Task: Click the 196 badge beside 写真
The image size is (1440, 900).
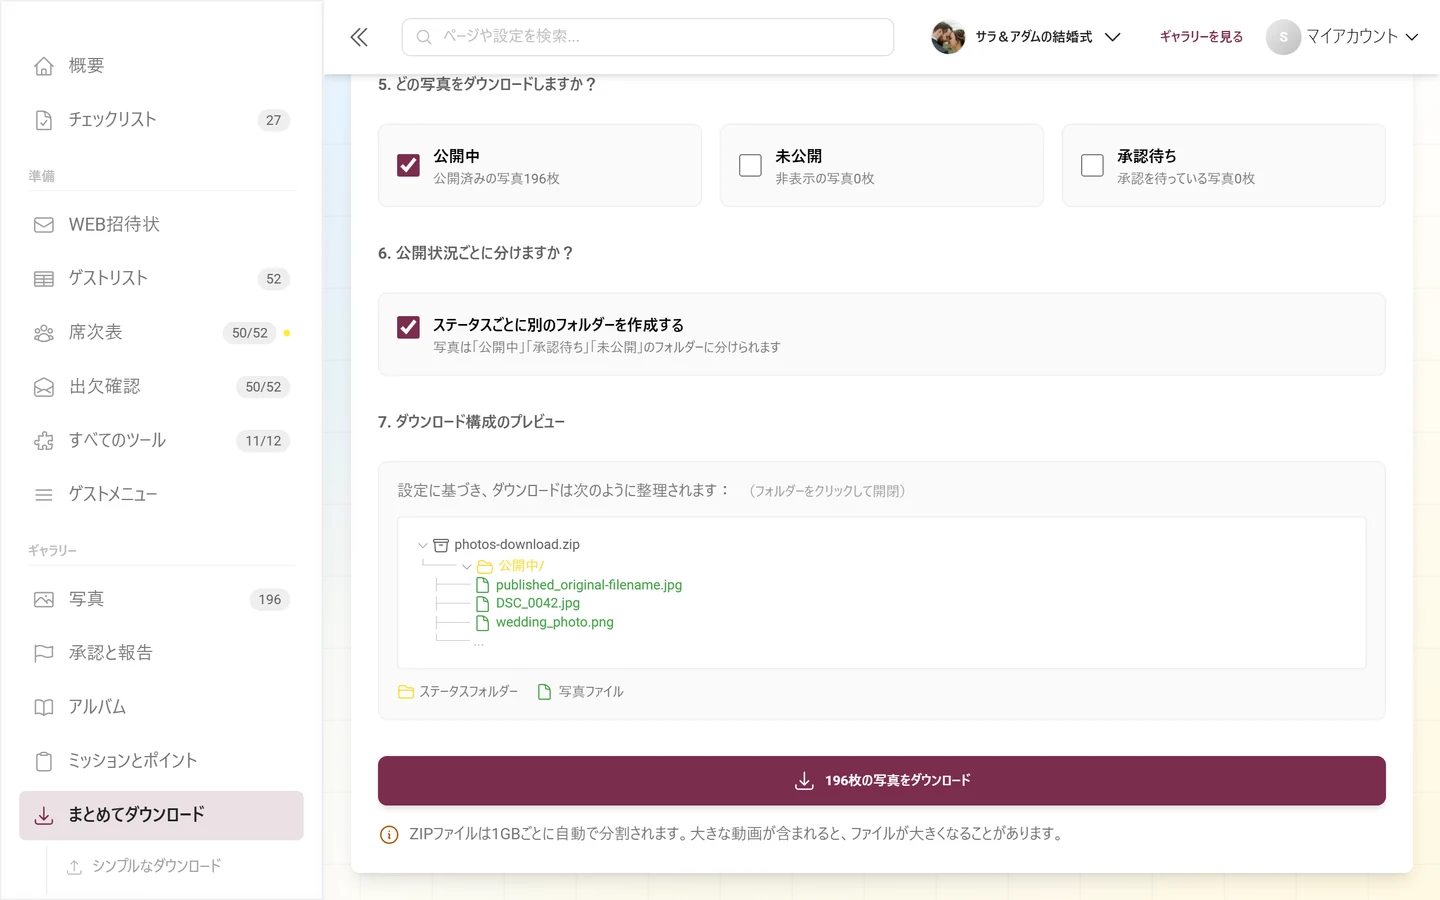Action: (270, 600)
